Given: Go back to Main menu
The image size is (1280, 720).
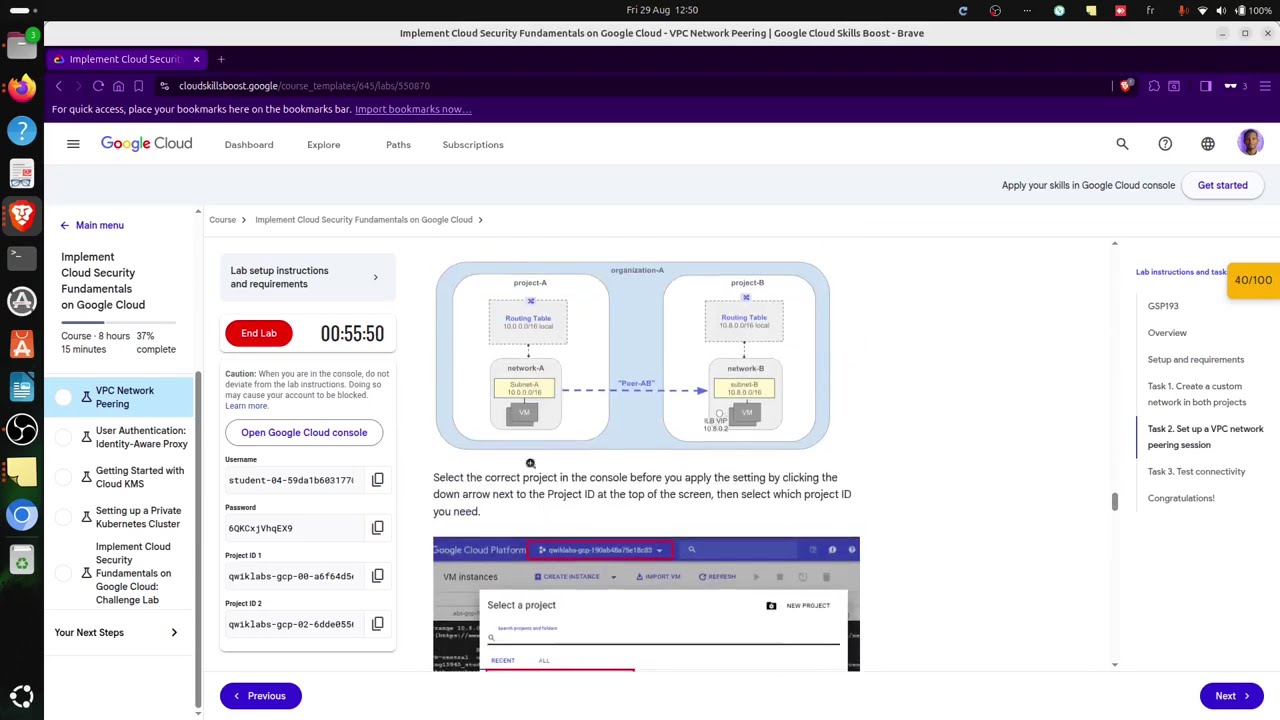Looking at the screenshot, I should (x=91, y=225).
